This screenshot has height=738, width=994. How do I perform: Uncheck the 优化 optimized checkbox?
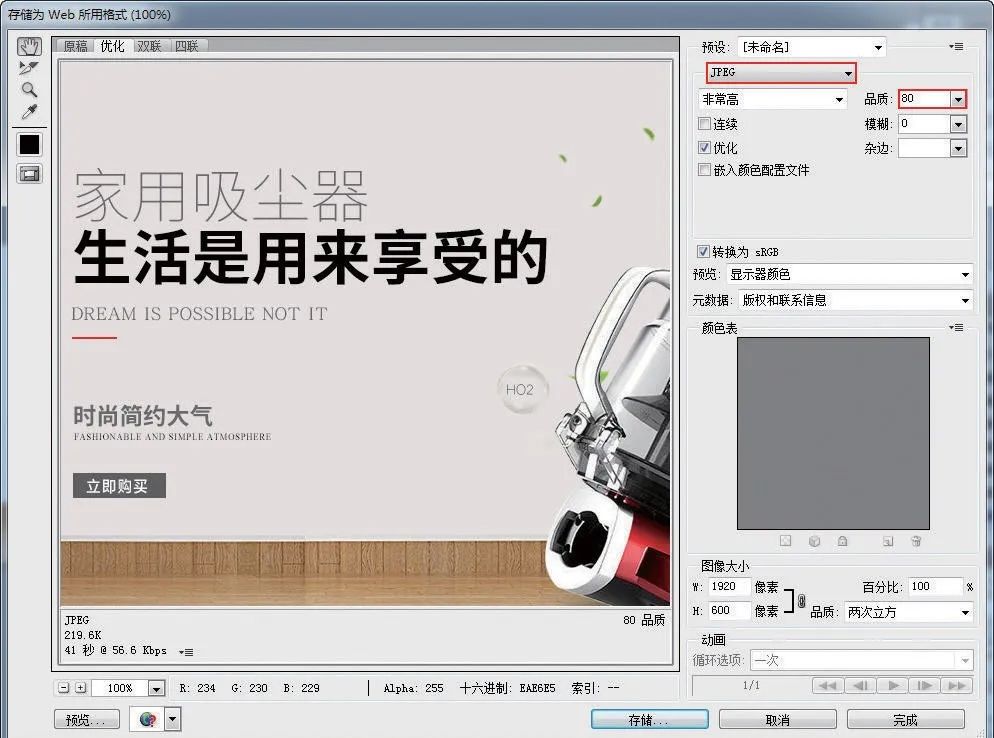pyautogui.click(x=704, y=148)
